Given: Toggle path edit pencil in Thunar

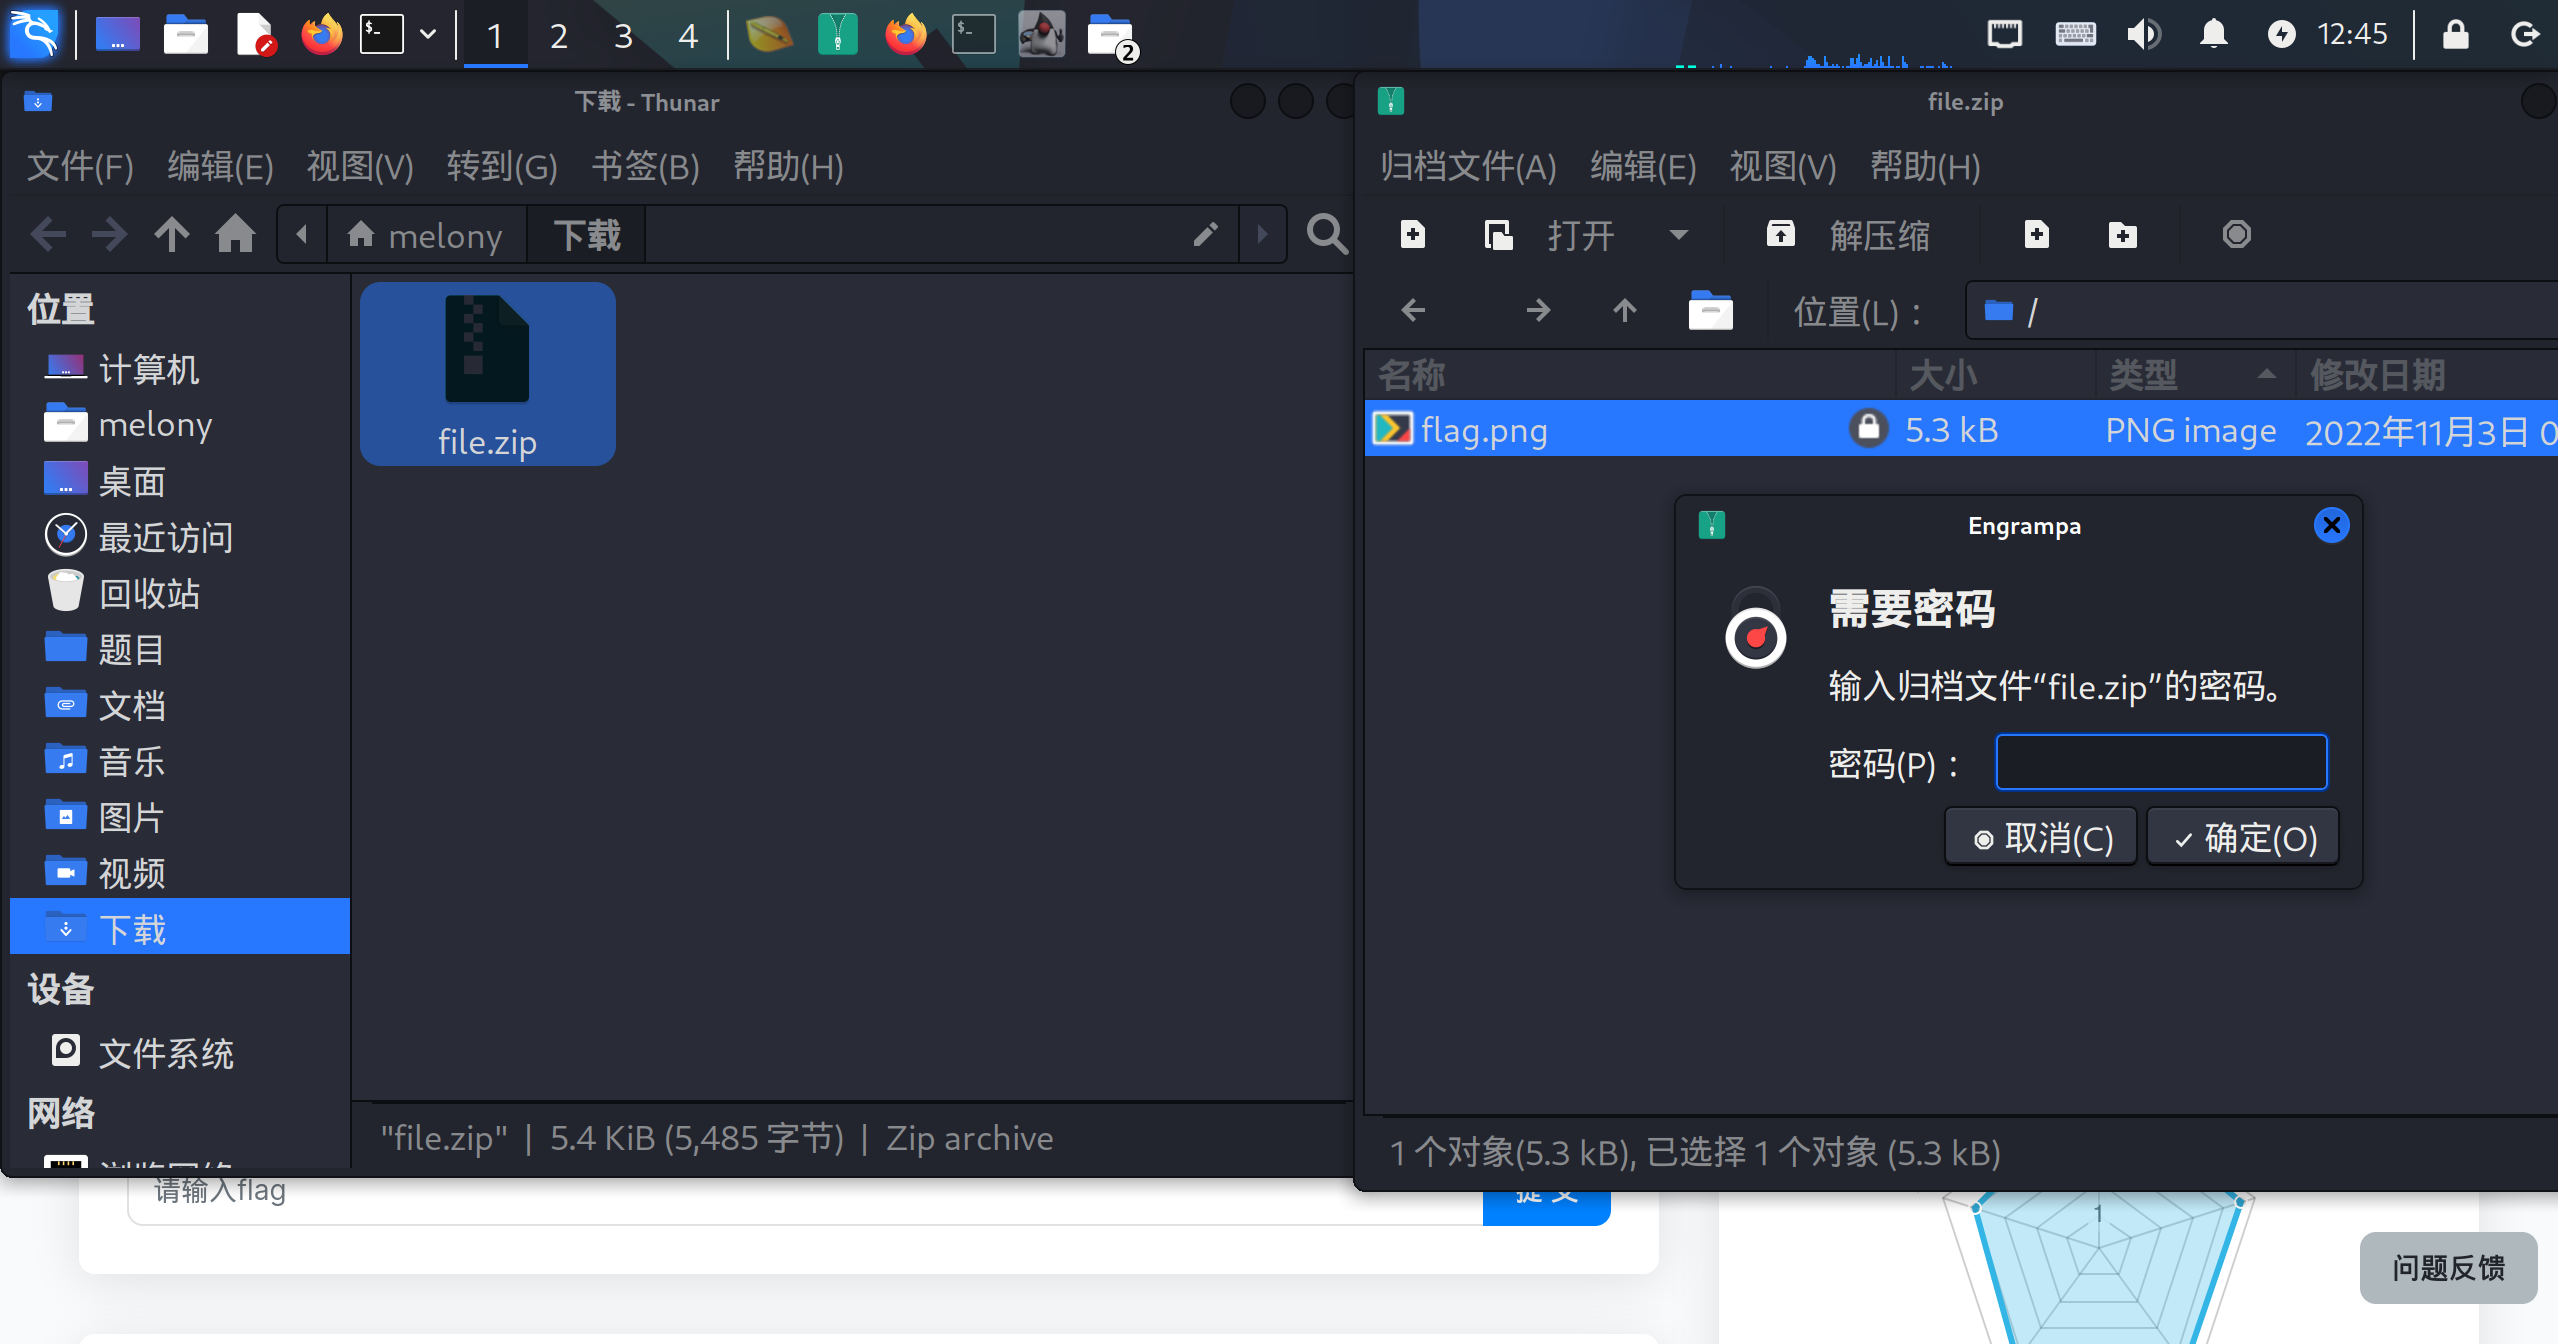Looking at the screenshot, I should 1205,235.
